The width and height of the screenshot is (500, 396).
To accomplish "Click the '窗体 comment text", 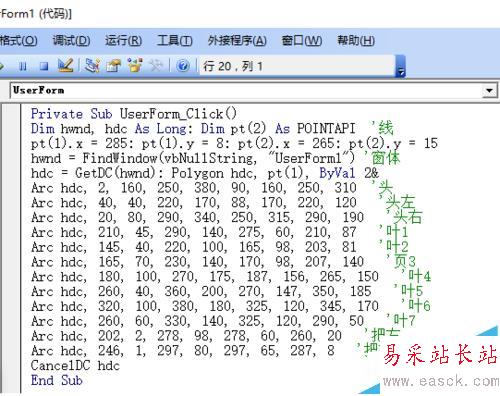I will pyautogui.click(x=381, y=158).
